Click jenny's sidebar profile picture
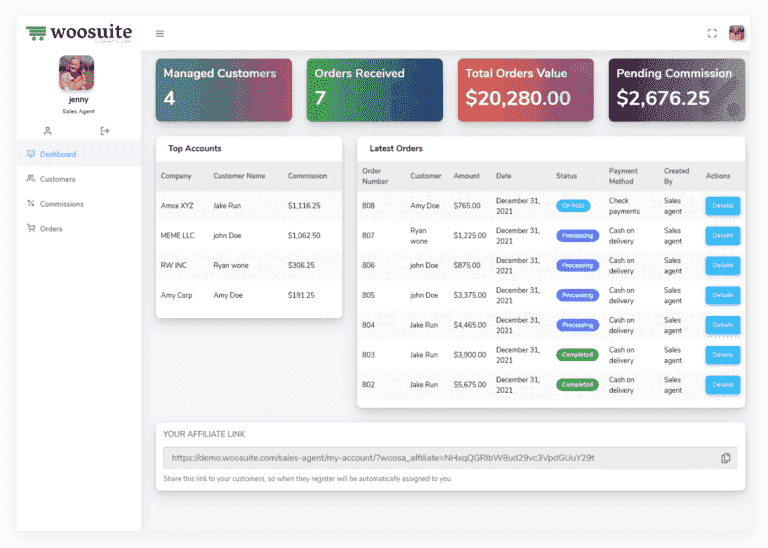The width and height of the screenshot is (768, 548). [76, 73]
